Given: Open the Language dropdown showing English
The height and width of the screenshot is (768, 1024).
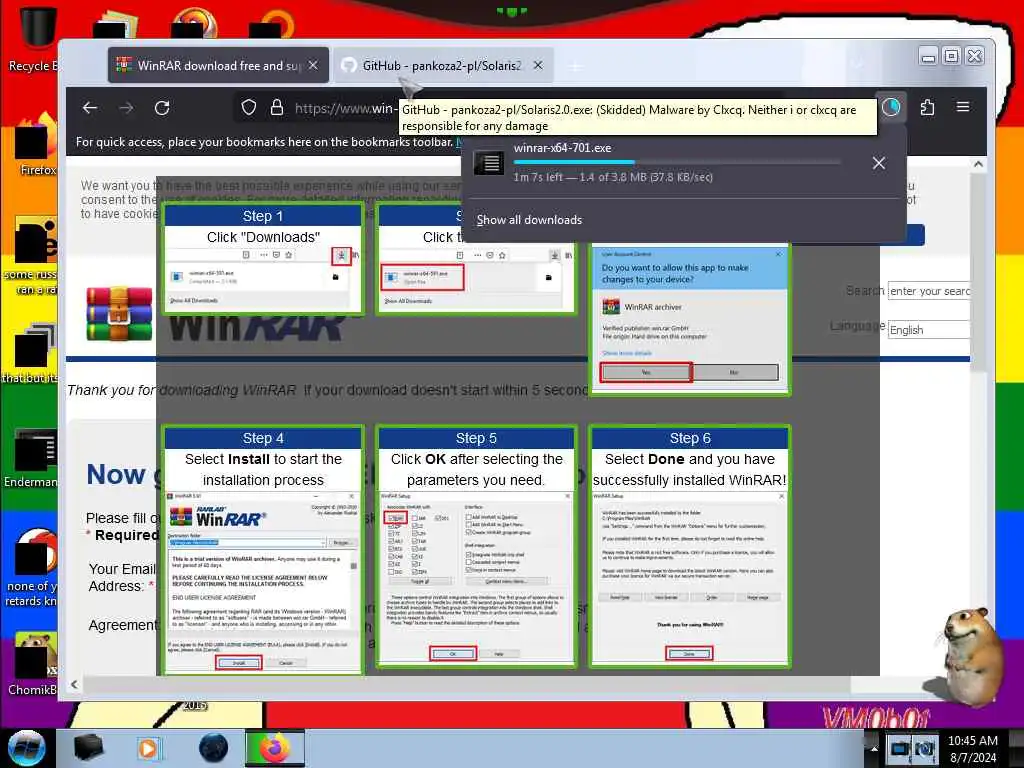Looking at the screenshot, I should coord(929,330).
